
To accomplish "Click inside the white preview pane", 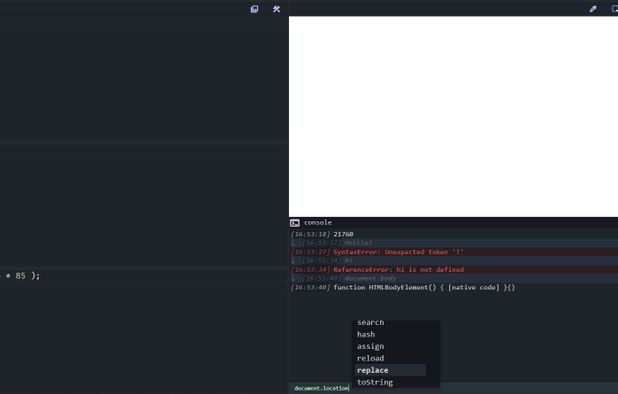I will [453, 116].
